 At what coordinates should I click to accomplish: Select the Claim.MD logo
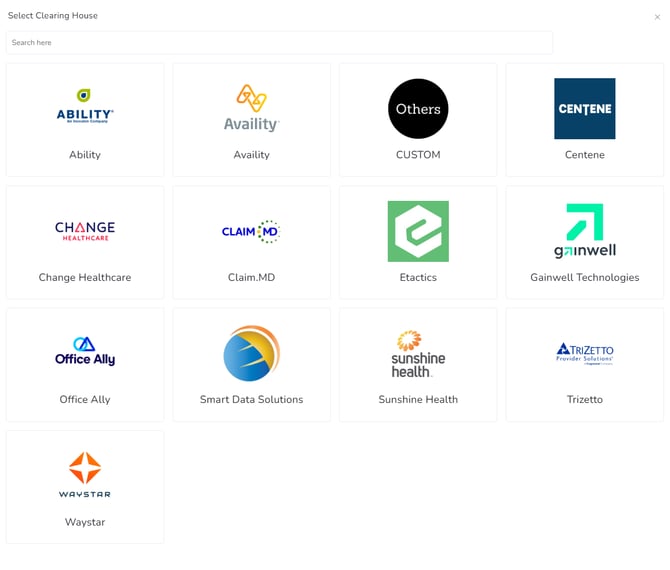[x=251, y=231]
